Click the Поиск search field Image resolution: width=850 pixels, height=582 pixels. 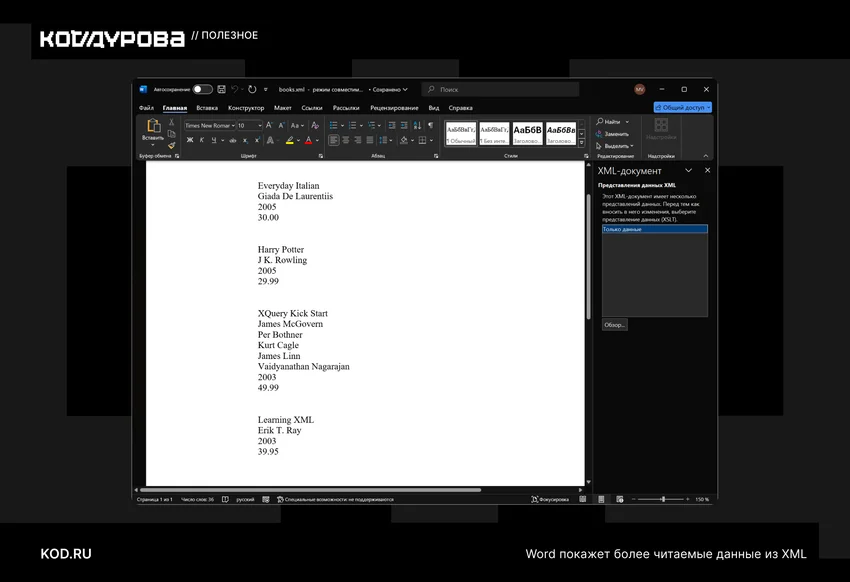(x=500, y=89)
